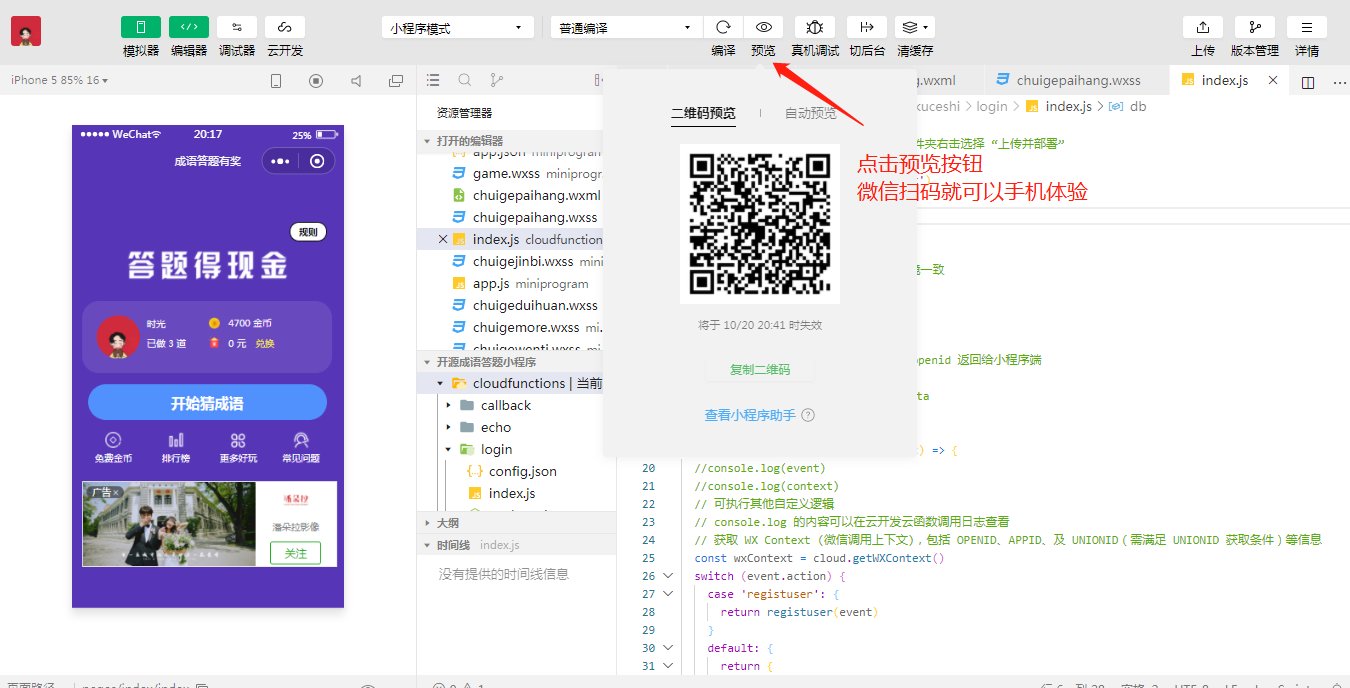The width and height of the screenshot is (1350, 688).
Task: Start real device debugging
Action: 815,27
